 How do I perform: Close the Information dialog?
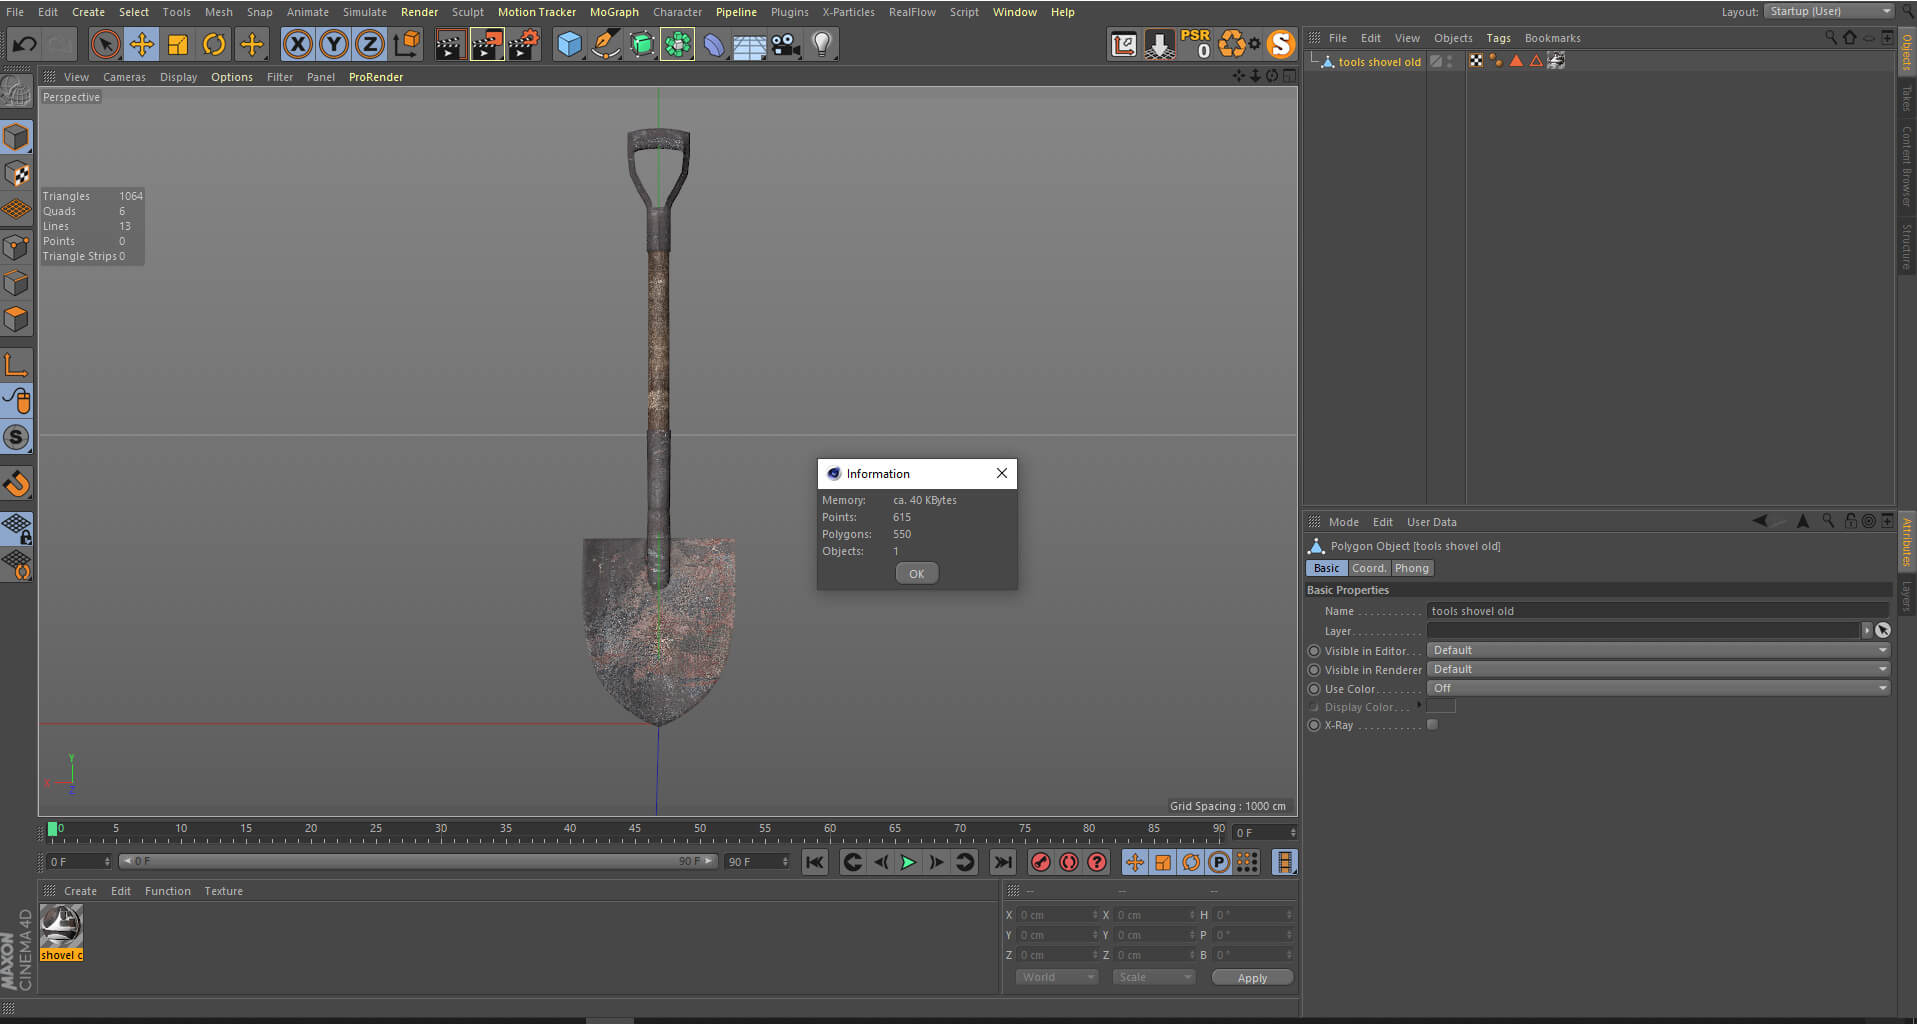point(1002,473)
